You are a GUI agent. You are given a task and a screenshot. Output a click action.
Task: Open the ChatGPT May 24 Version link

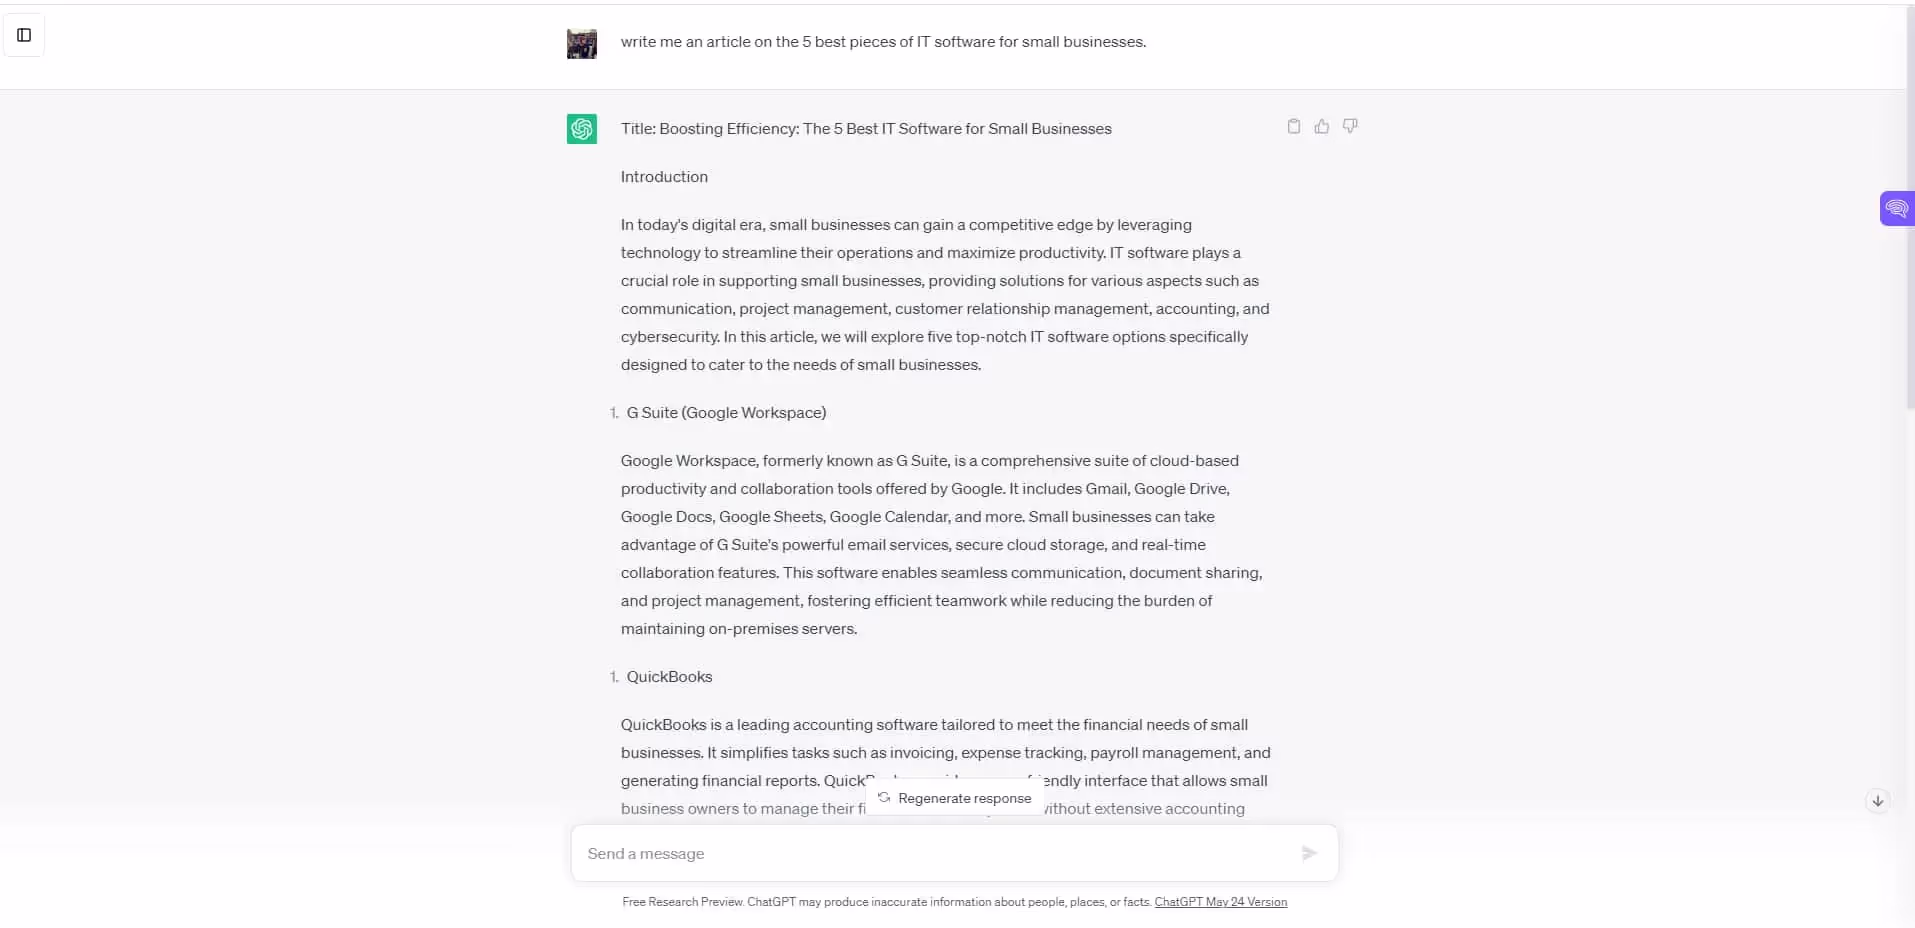(1220, 902)
